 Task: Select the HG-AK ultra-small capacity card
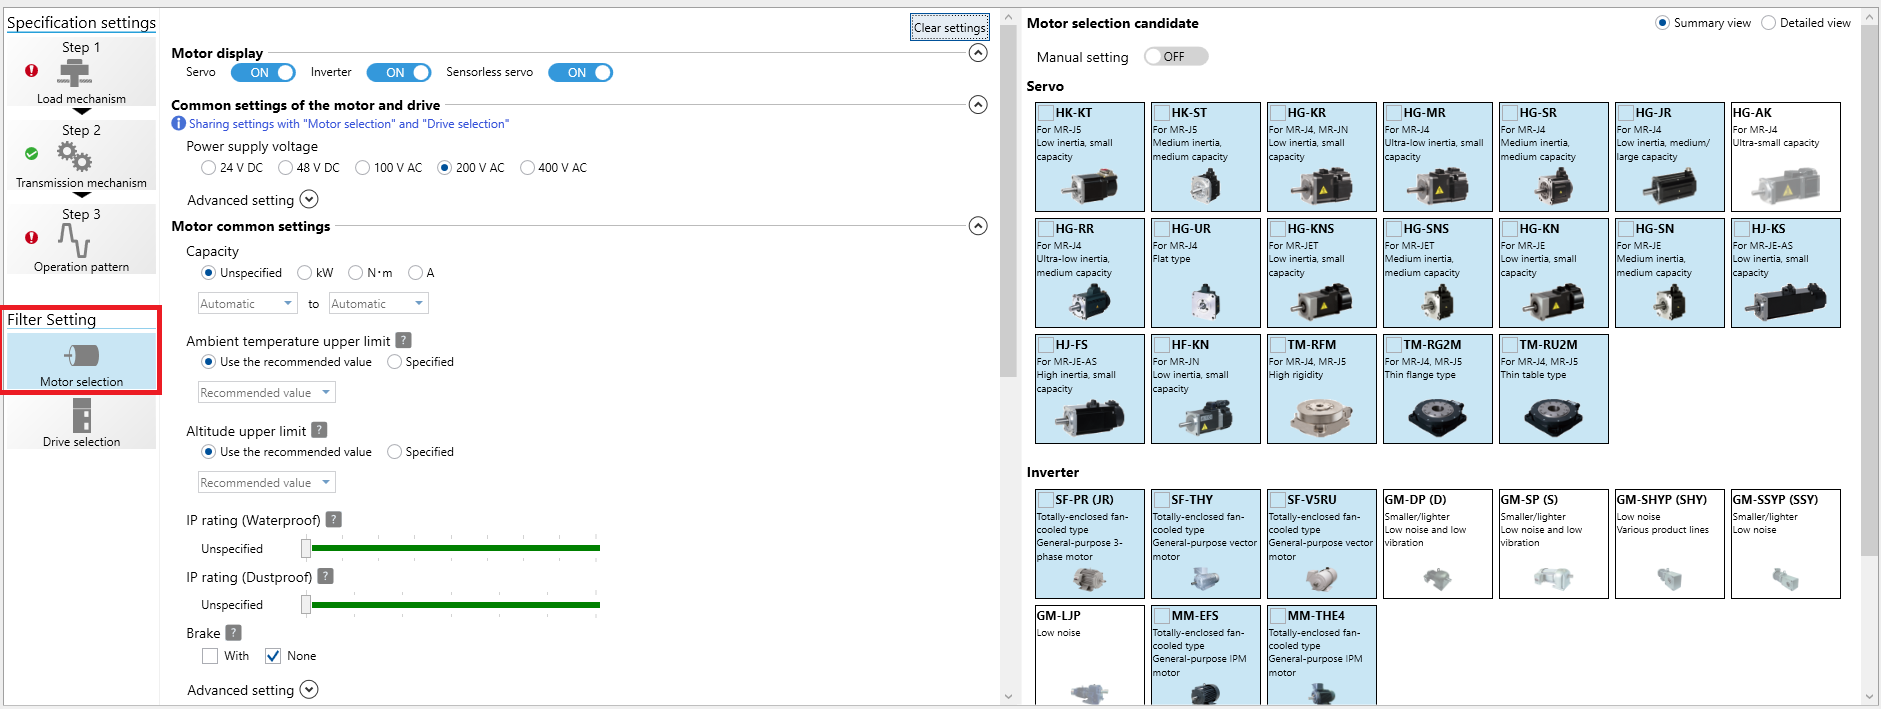1786,156
